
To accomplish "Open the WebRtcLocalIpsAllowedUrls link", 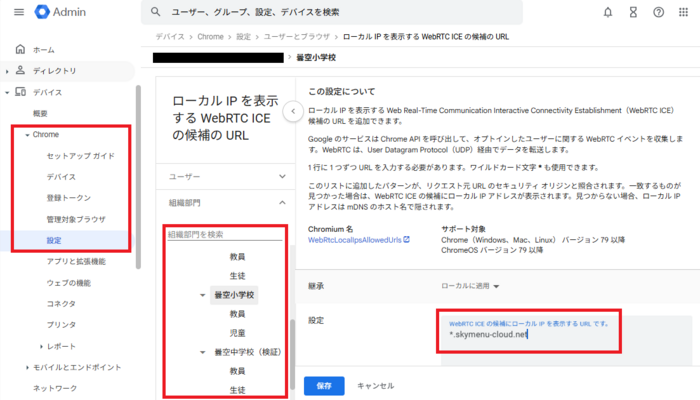I will (x=355, y=241).
